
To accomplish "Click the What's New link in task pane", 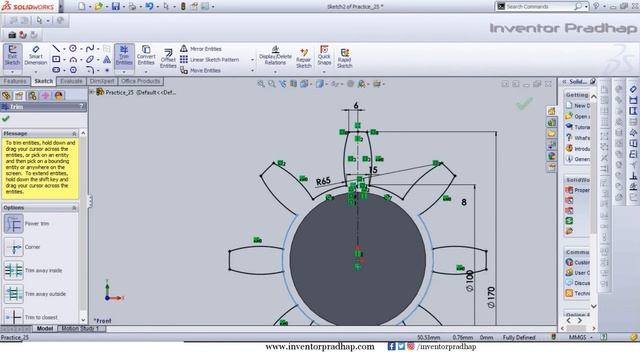I will coord(577,138).
